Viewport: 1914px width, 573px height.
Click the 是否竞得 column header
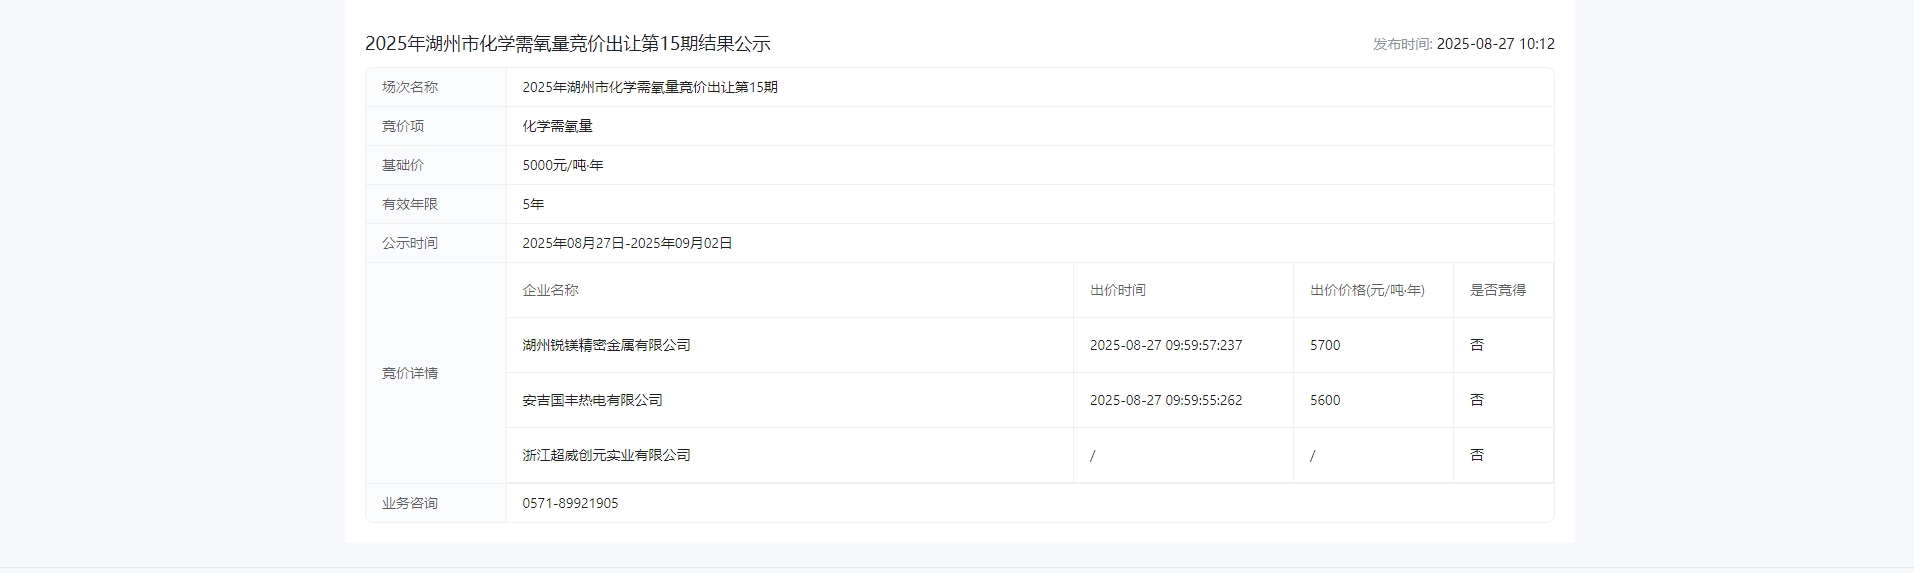1497,290
